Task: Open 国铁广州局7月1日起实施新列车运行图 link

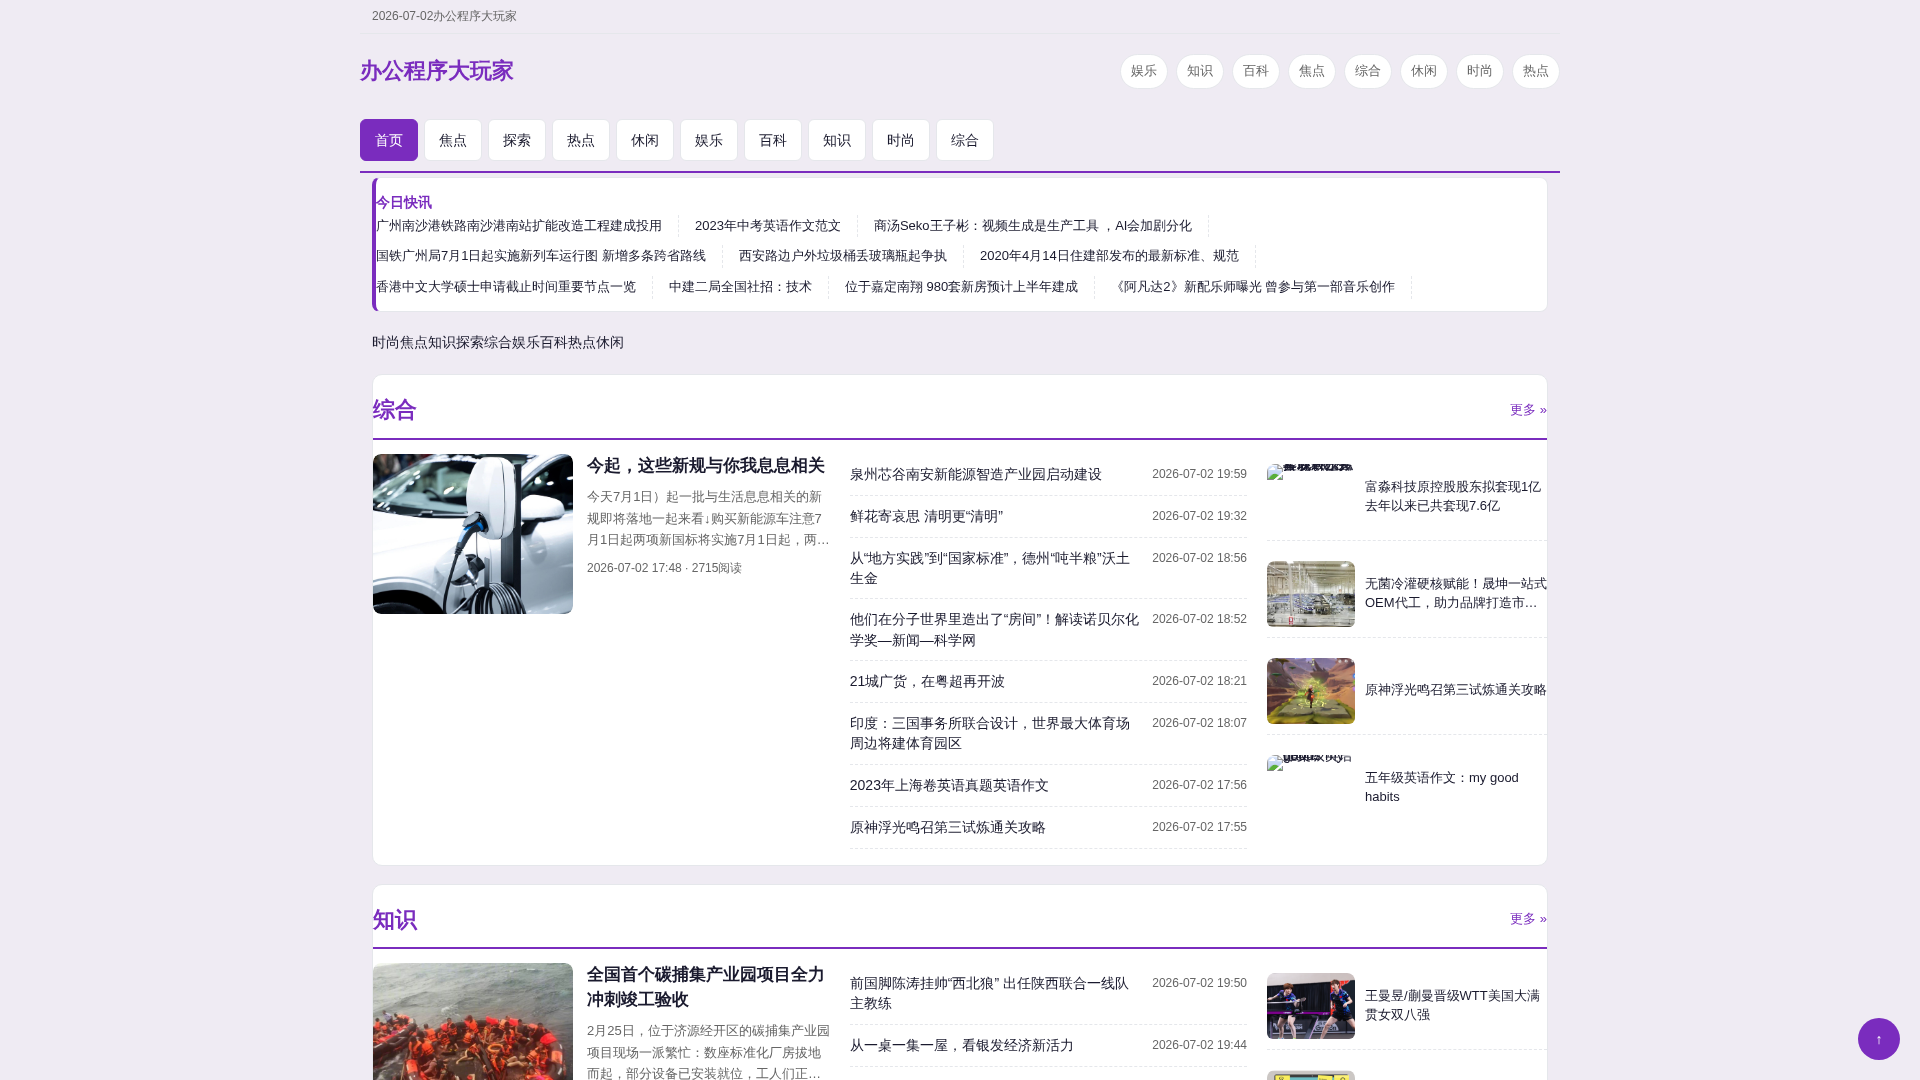Action: pos(541,256)
